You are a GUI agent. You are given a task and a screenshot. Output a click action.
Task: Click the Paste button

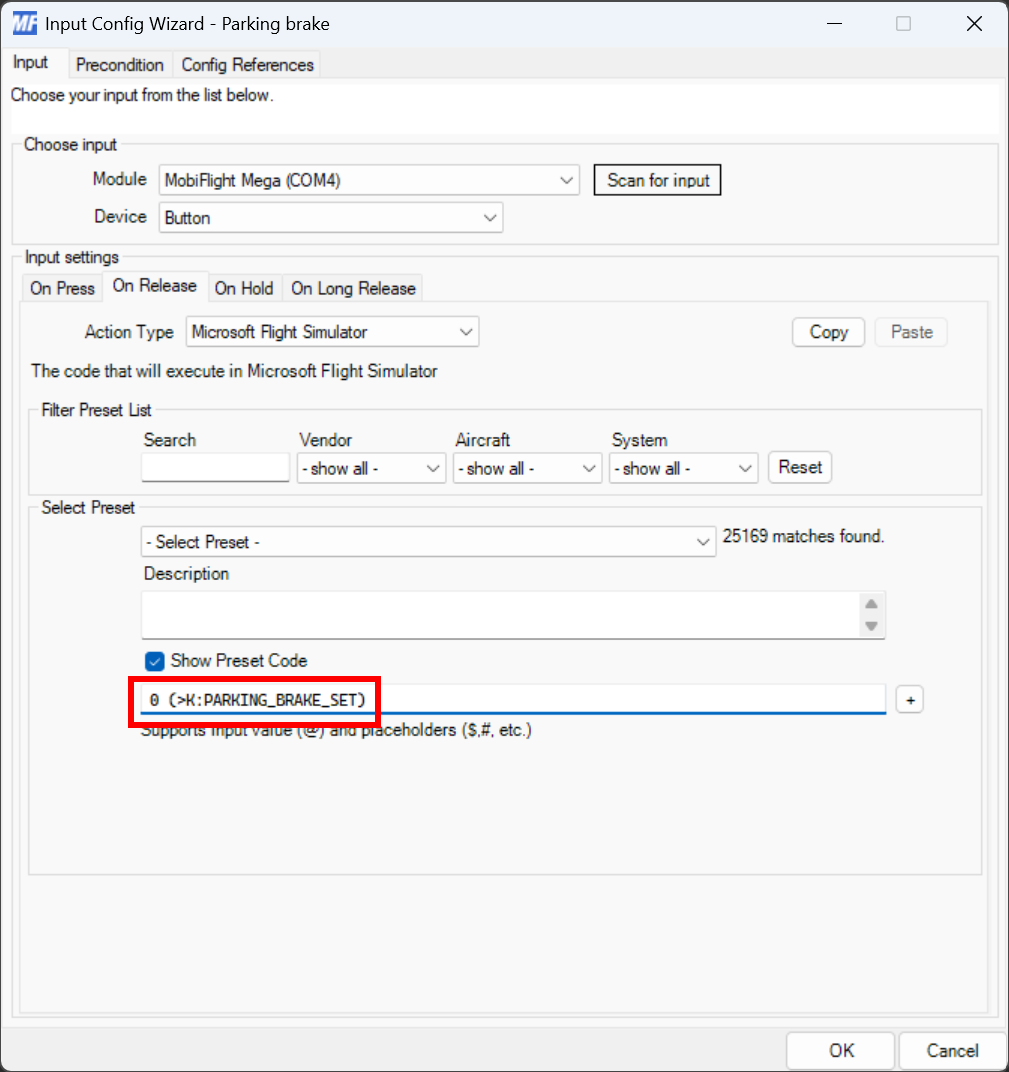click(911, 332)
